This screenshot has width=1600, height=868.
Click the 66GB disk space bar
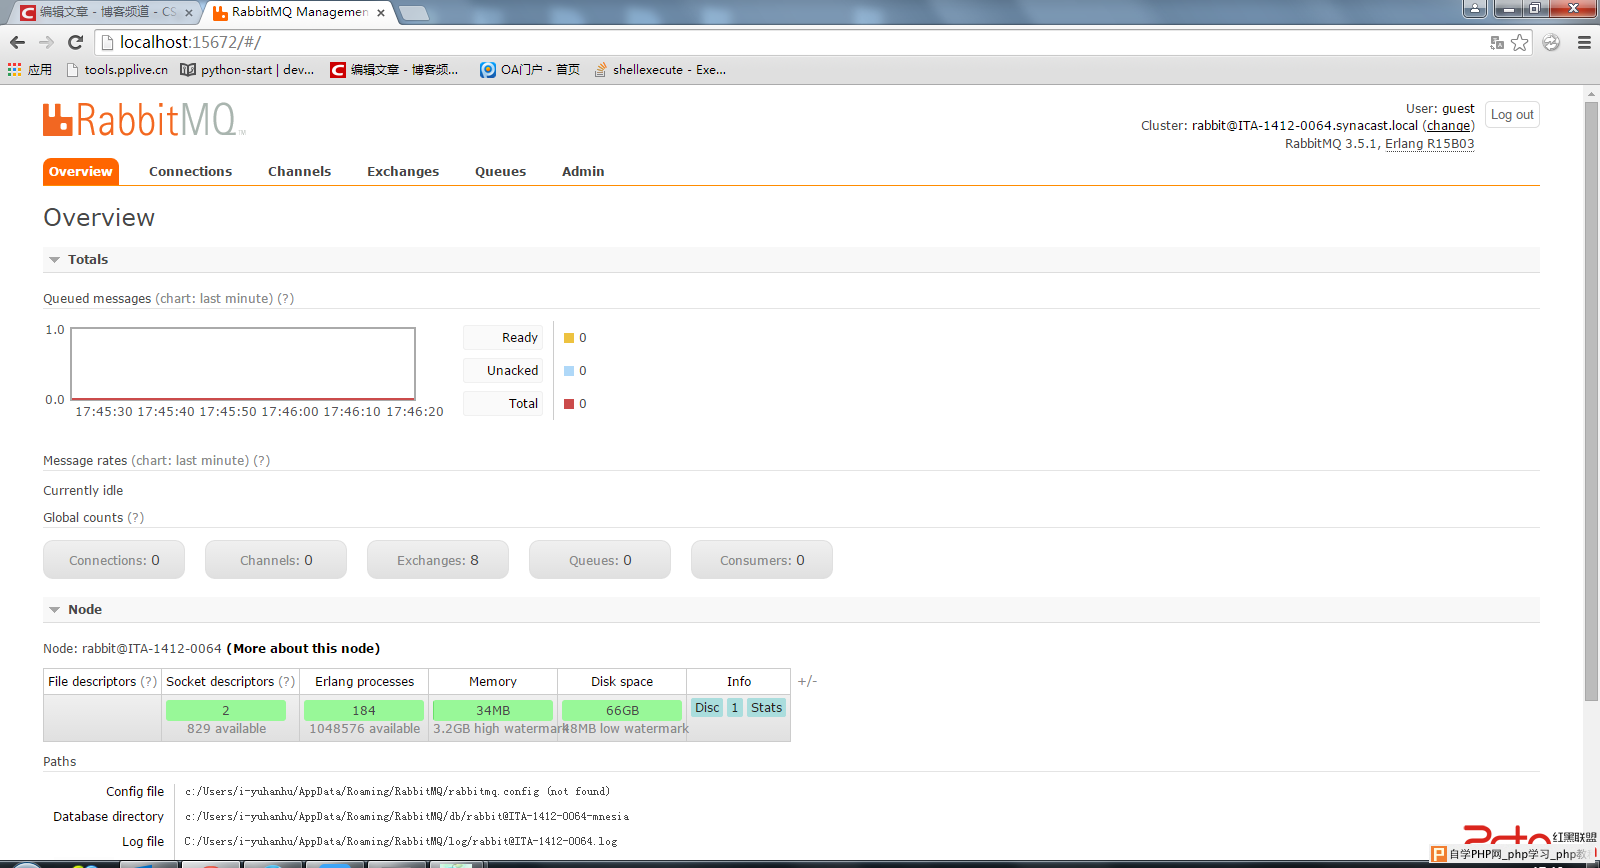[x=622, y=710]
